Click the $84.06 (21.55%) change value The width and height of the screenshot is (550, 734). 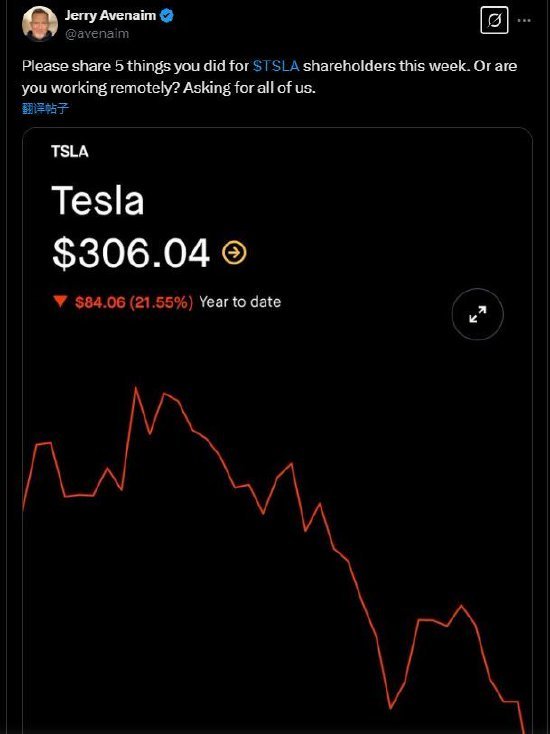point(134,302)
